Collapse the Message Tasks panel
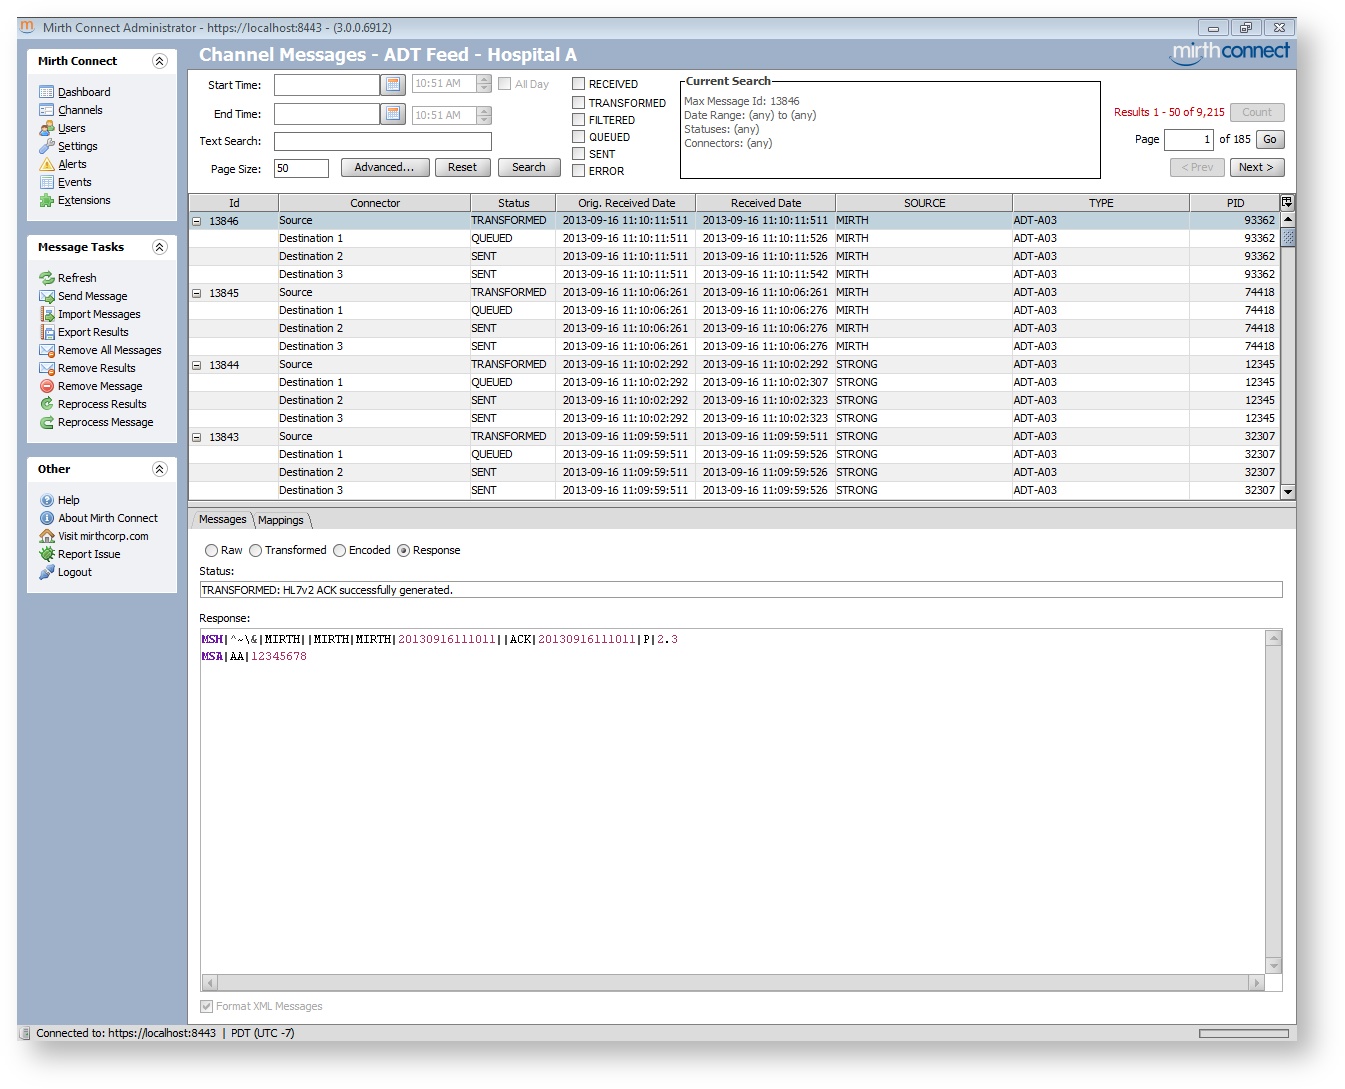 click(x=159, y=247)
